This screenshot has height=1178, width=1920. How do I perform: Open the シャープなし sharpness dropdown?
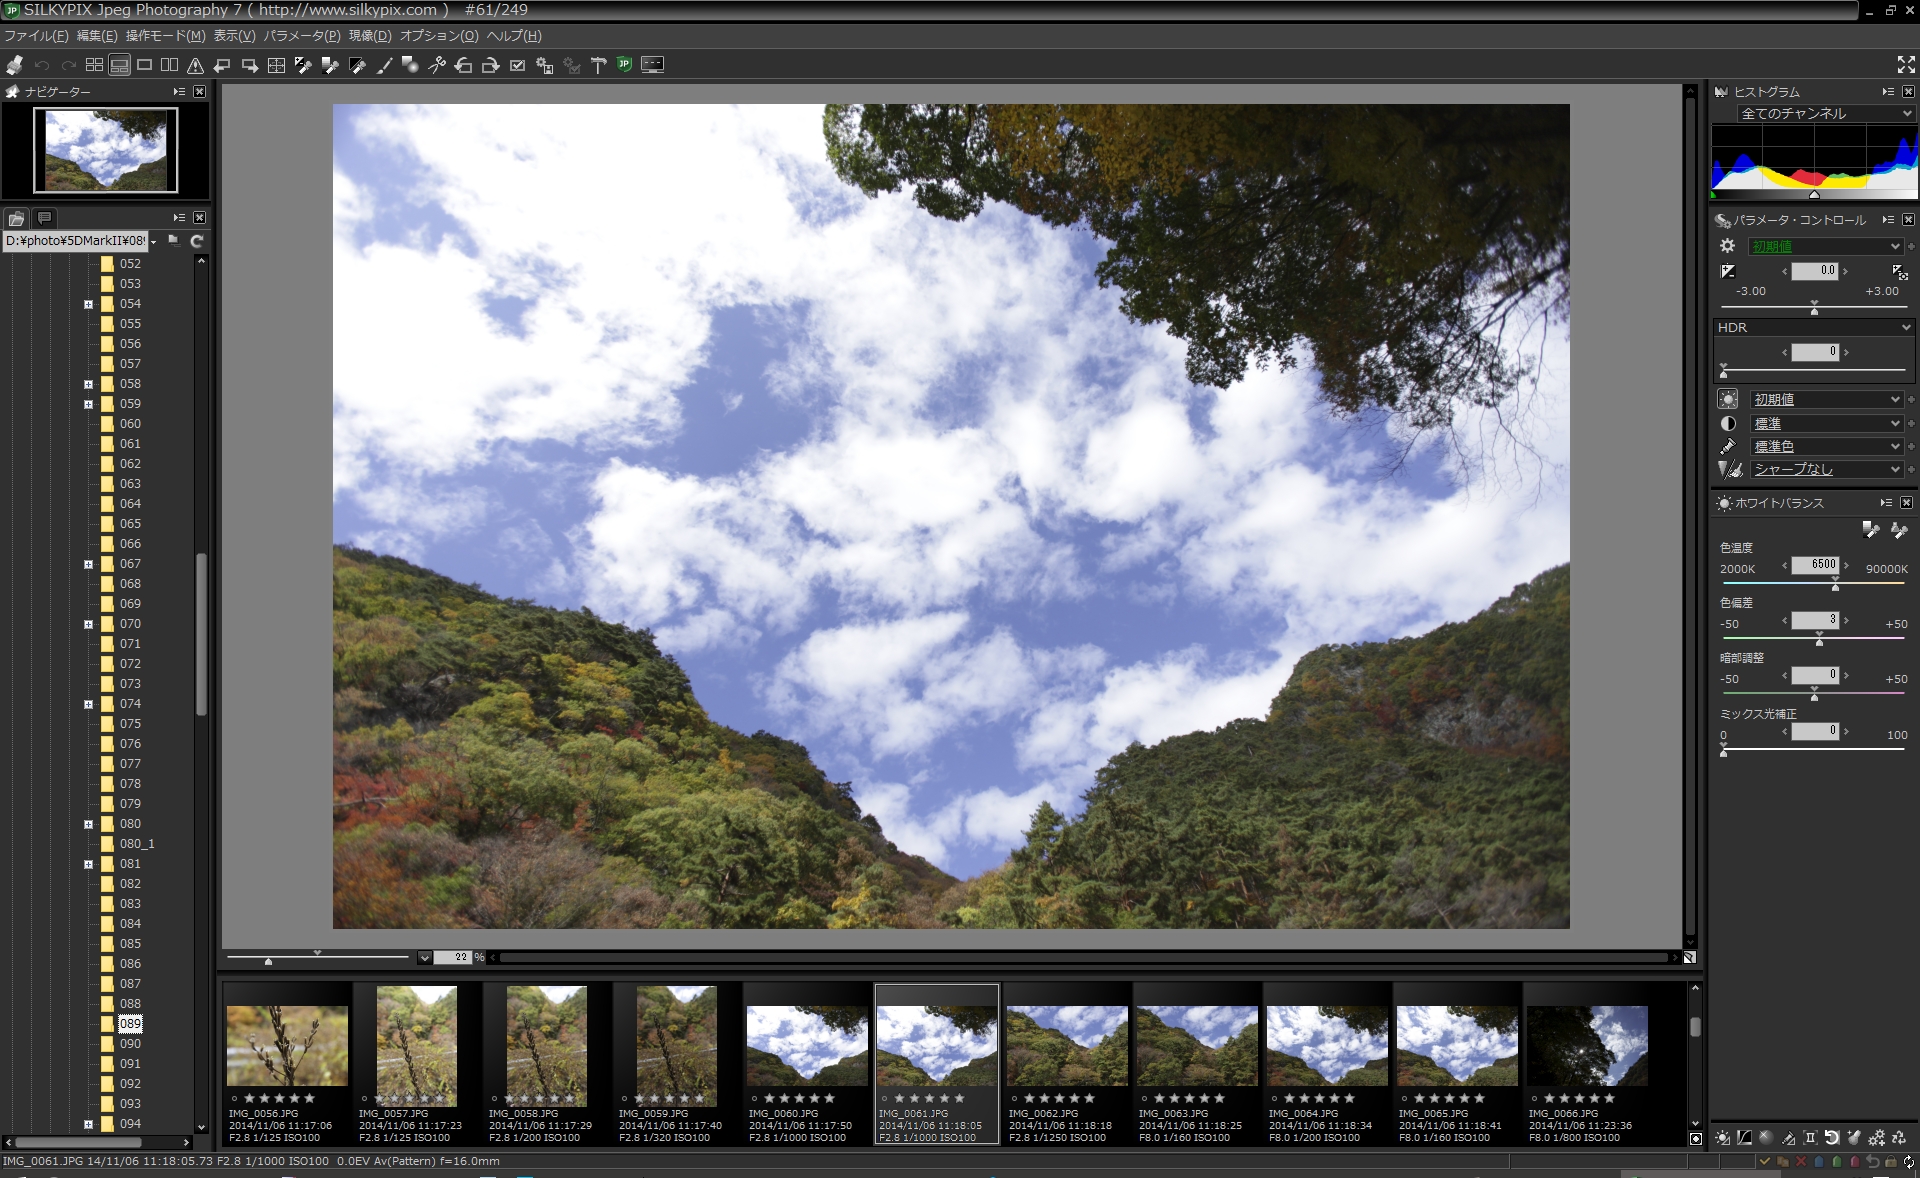1825,469
